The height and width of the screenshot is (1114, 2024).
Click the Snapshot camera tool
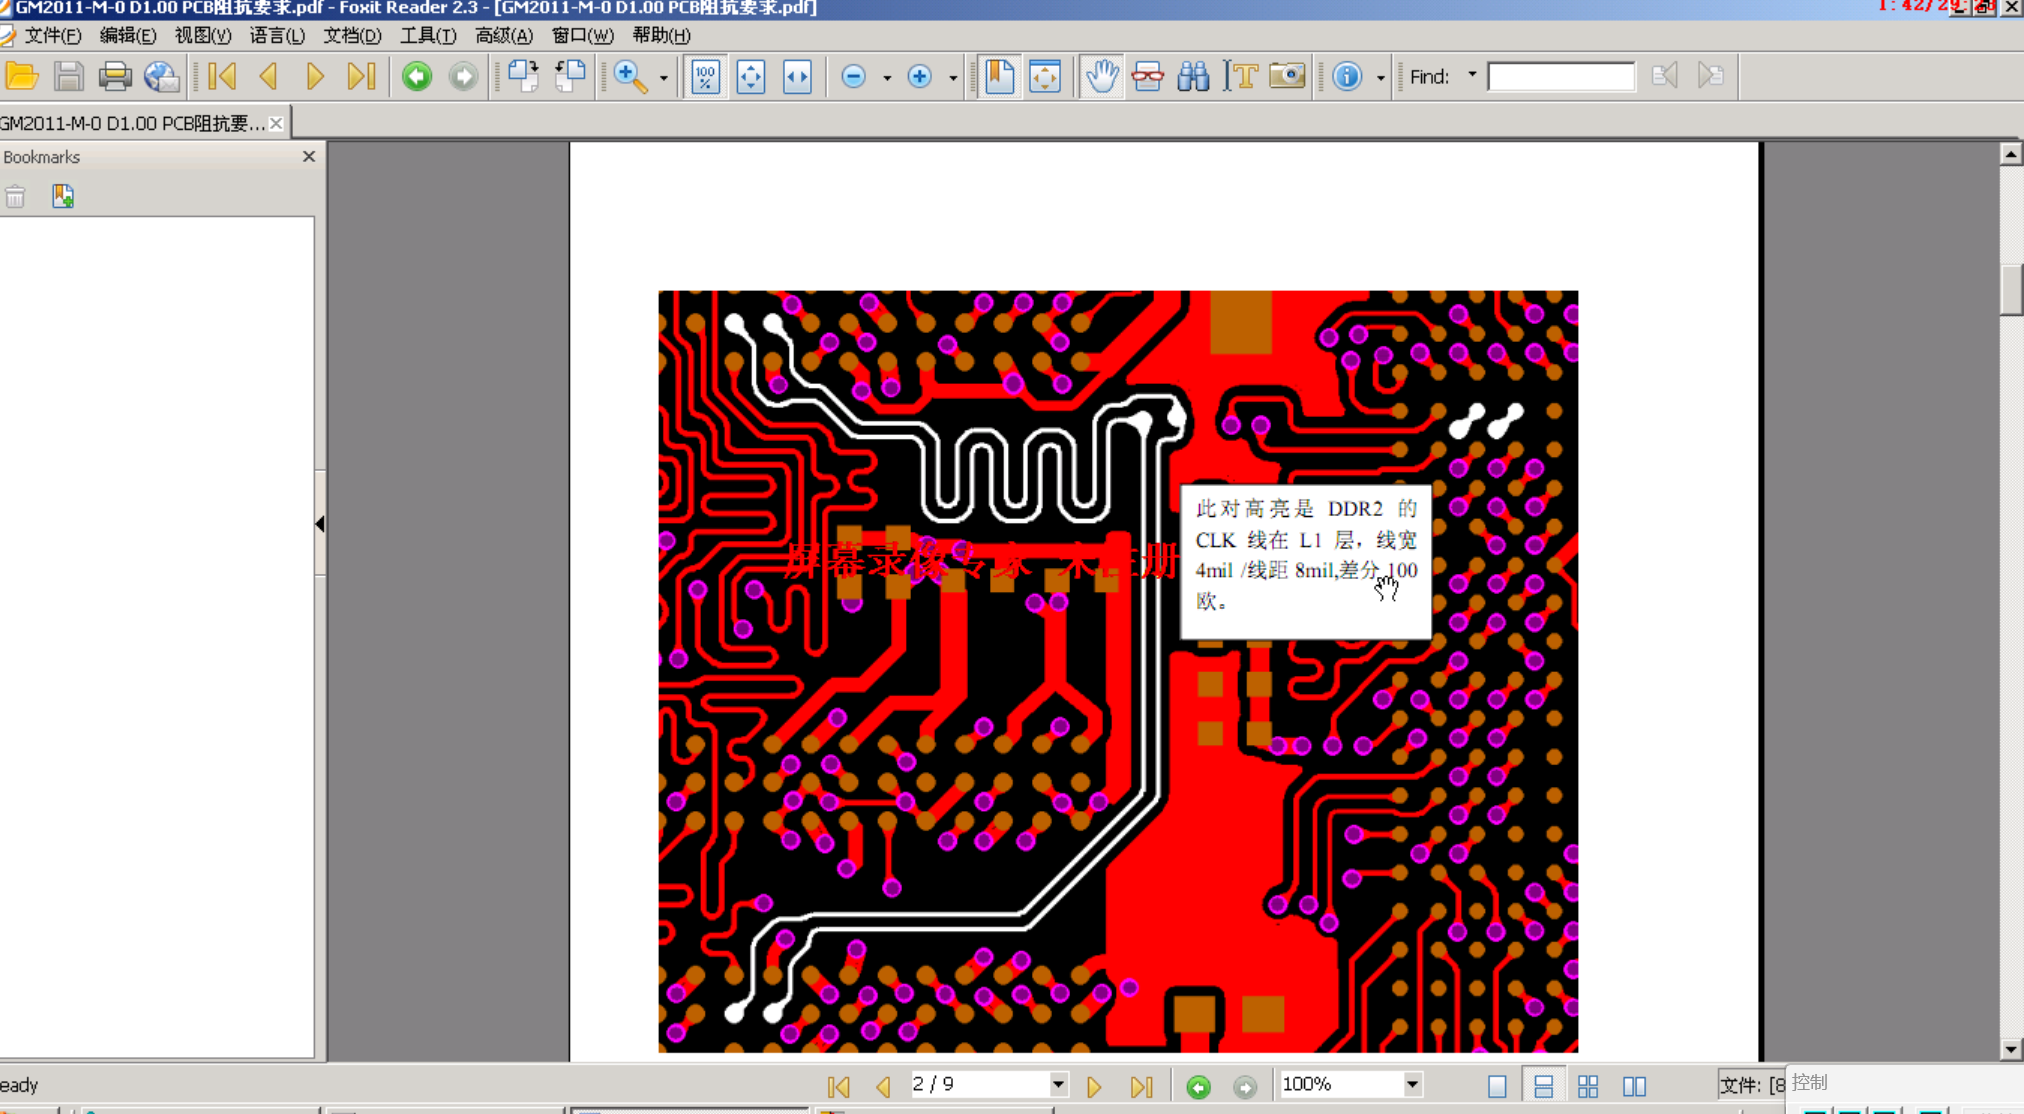point(1287,76)
